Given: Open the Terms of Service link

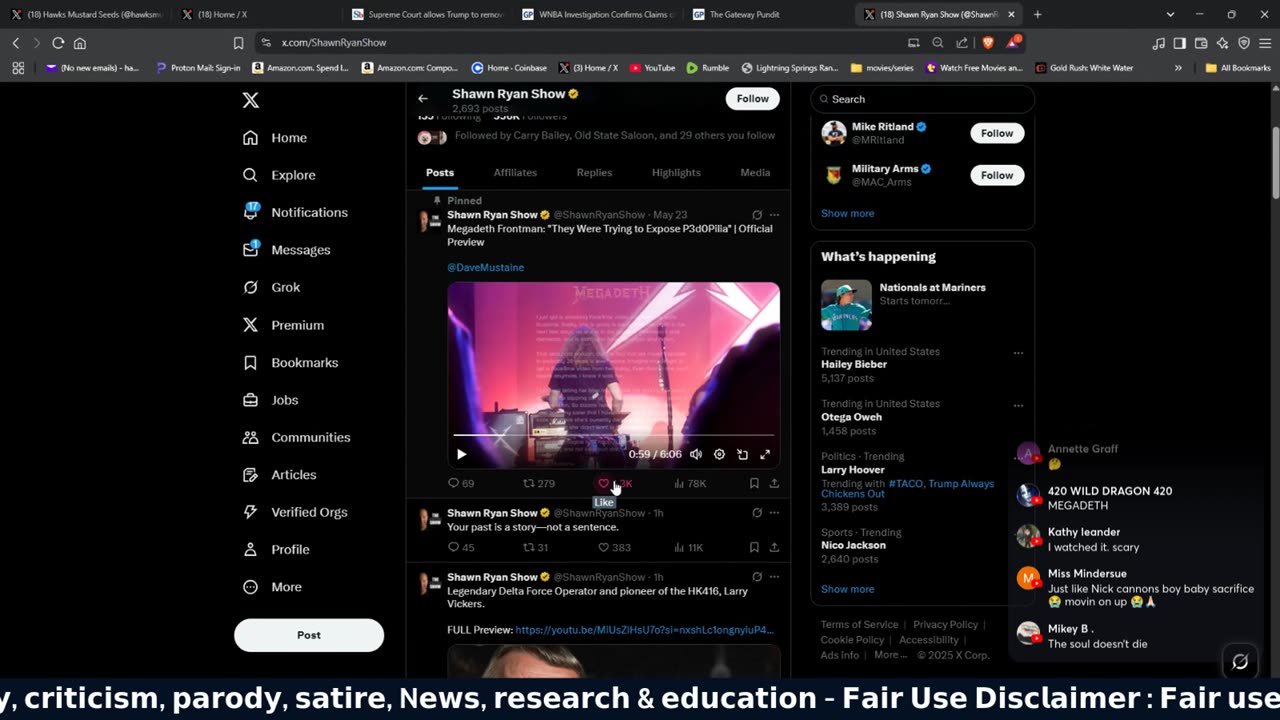Looking at the screenshot, I should (x=859, y=625).
